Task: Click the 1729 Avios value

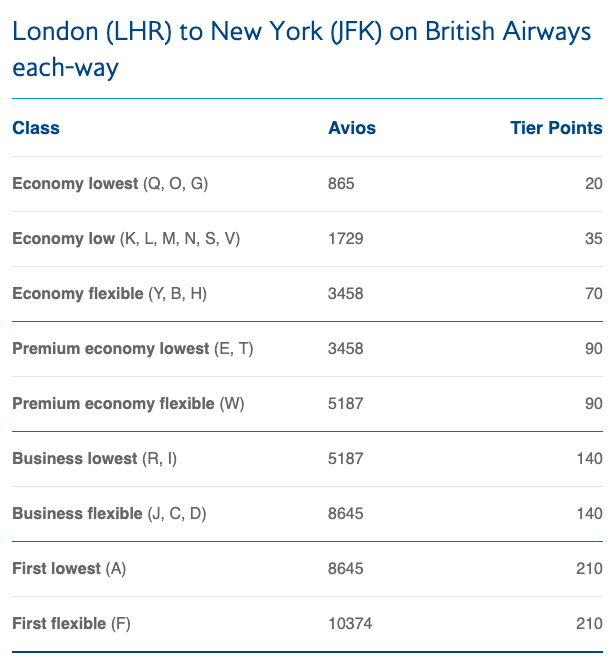Action: tap(345, 239)
